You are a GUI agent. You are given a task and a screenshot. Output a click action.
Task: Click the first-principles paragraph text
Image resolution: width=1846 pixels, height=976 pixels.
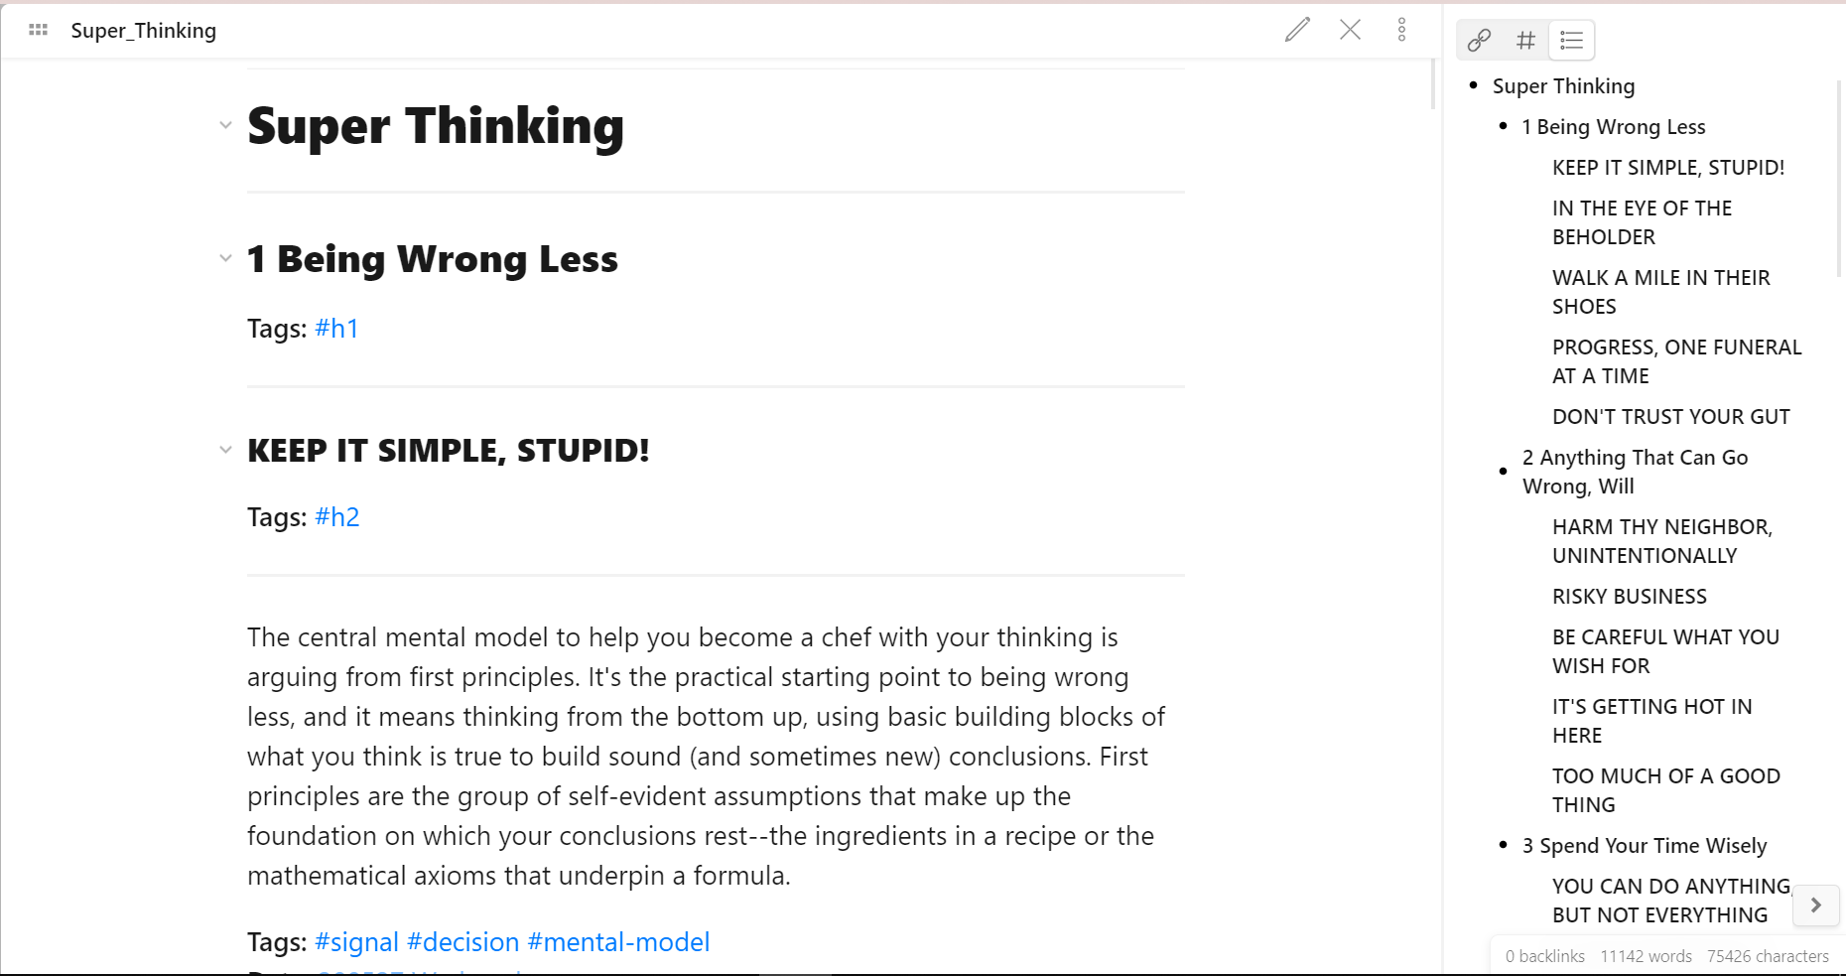pos(706,757)
